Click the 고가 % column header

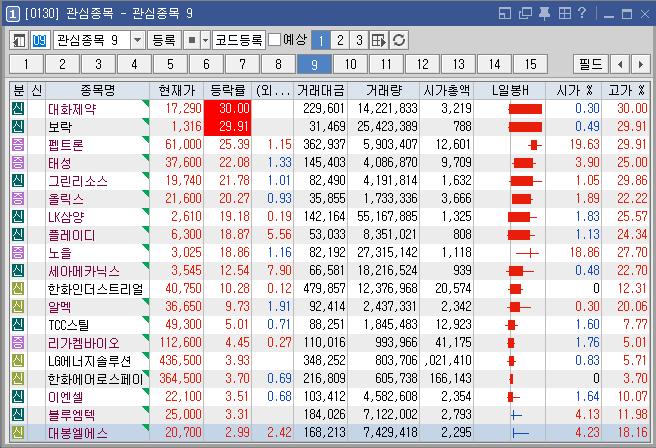pyautogui.click(x=626, y=90)
